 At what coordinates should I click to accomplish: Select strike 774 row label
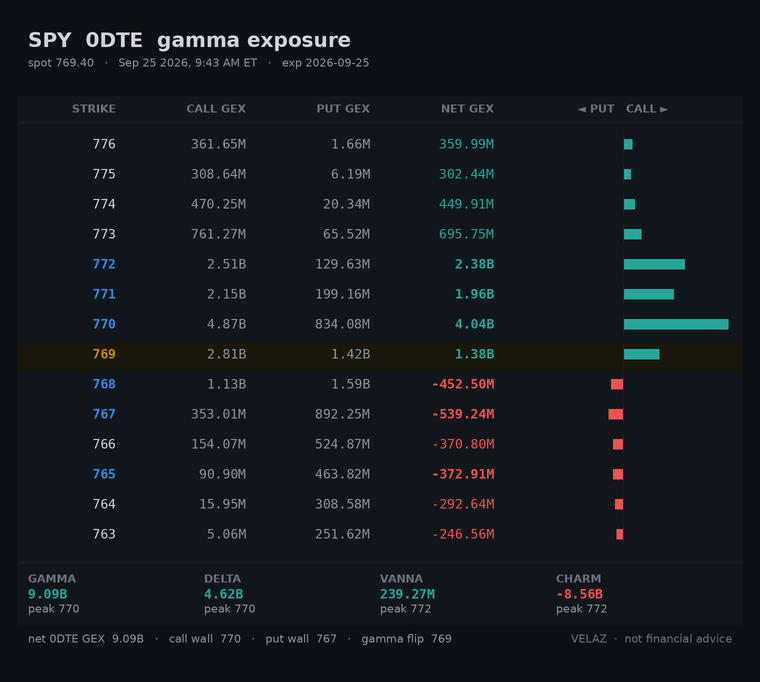pyautogui.click(x=104, y=205)
